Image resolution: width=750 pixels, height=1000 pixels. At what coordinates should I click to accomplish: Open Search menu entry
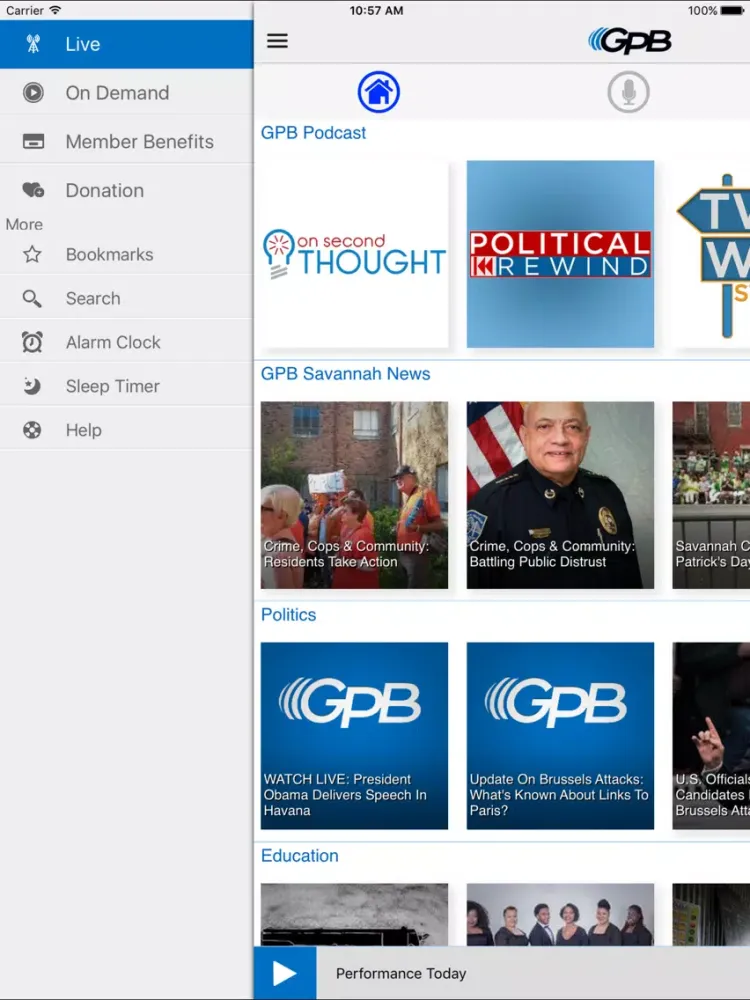(126, 298)
